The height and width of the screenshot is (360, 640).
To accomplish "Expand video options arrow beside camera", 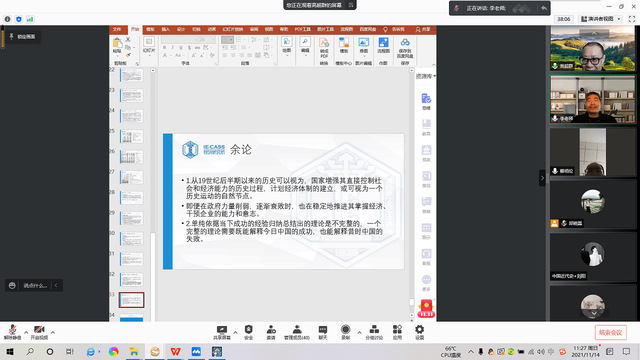I will pos(53,332).
